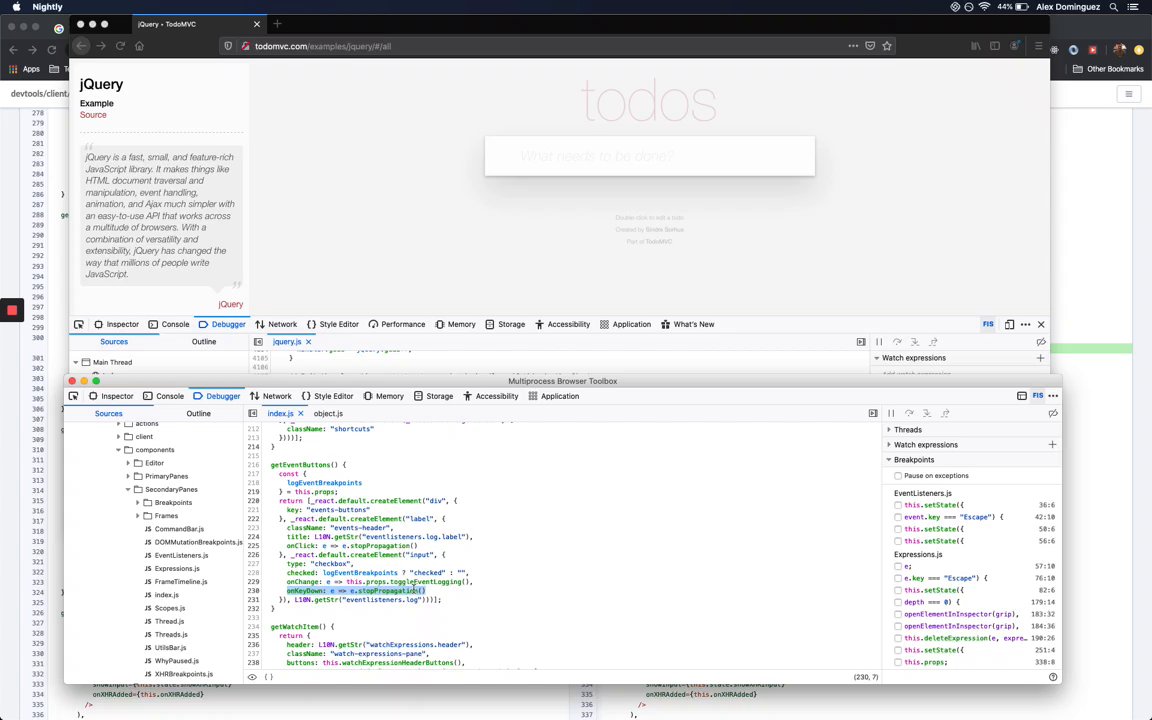Image resolution: width=1152 pixels, height=720 pixels.
Task: Expand PrimaryPanes folder
Action: (x=129, y=476)
